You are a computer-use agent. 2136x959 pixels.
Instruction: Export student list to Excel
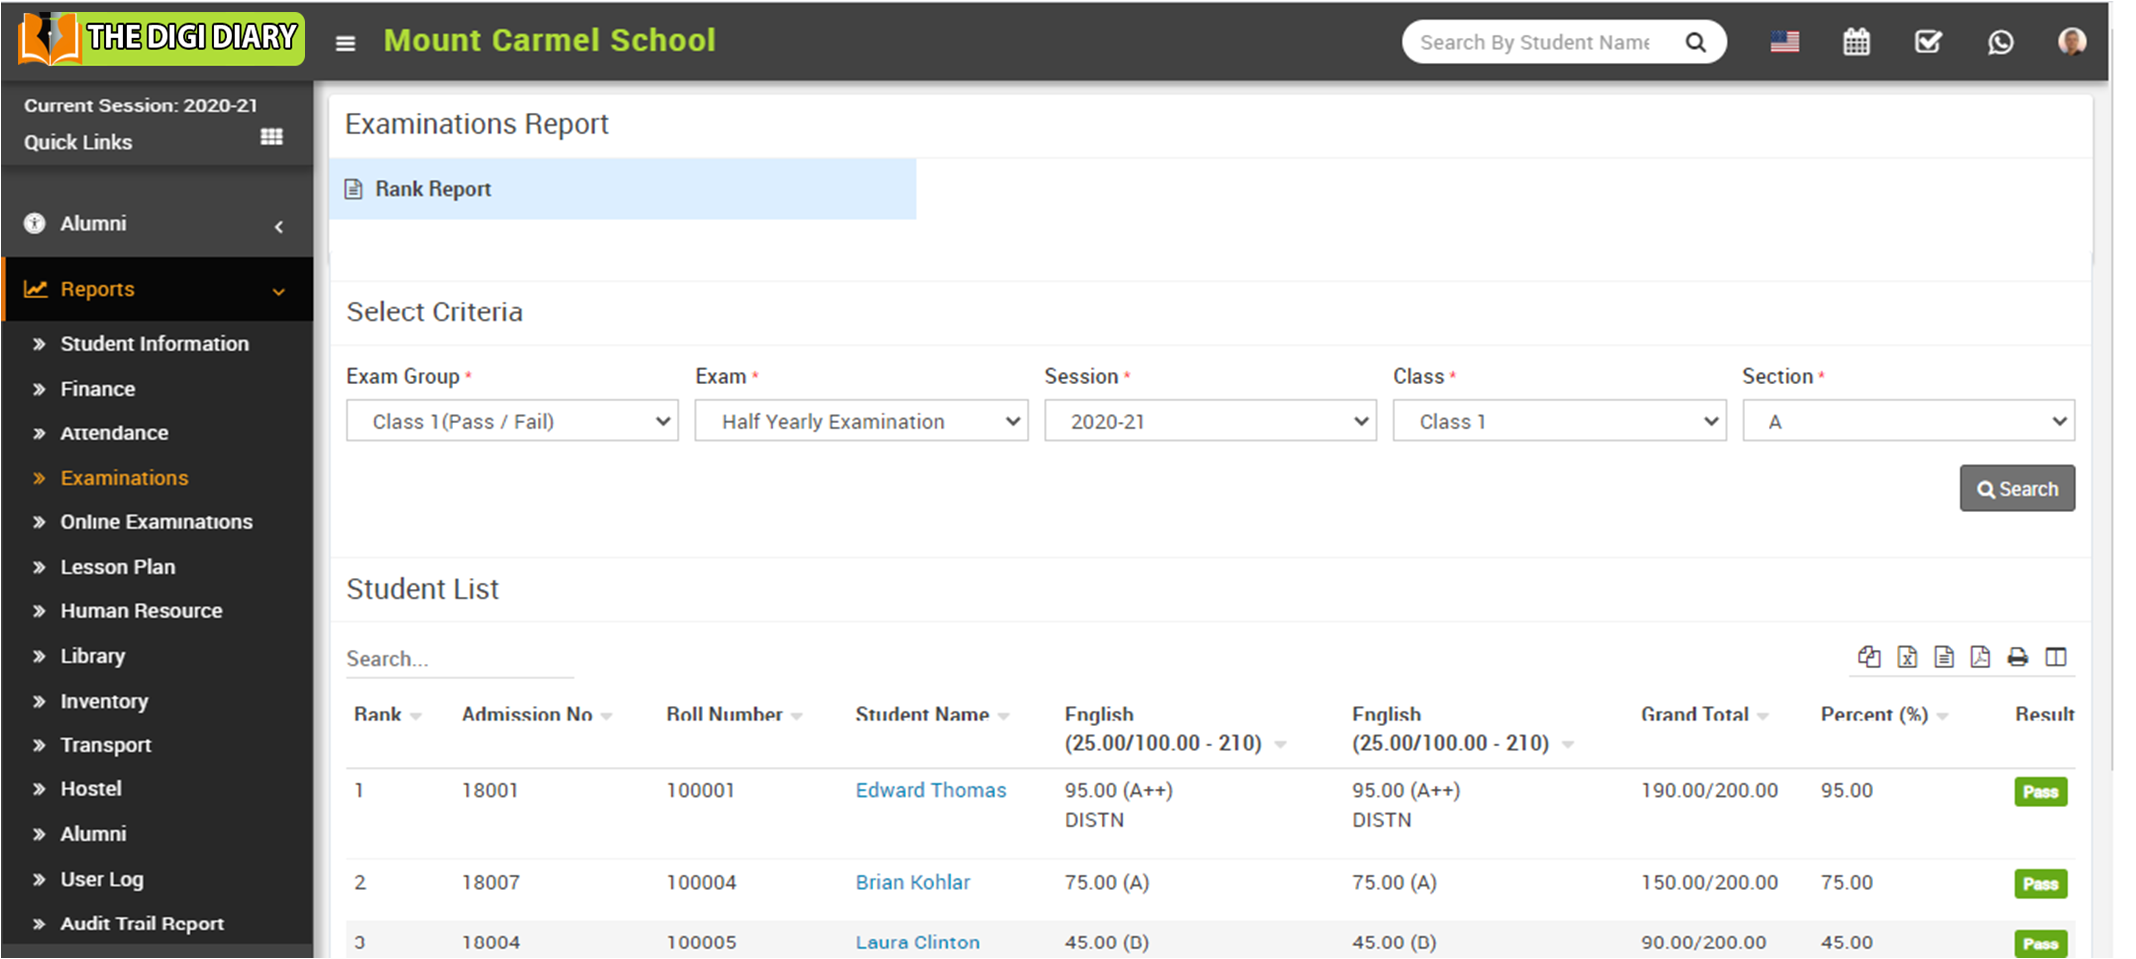(x=1907, y=657)
